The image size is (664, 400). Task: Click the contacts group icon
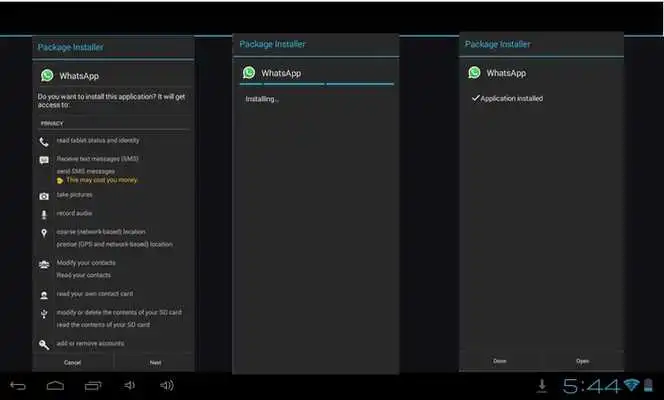click(x=44, y=264)
